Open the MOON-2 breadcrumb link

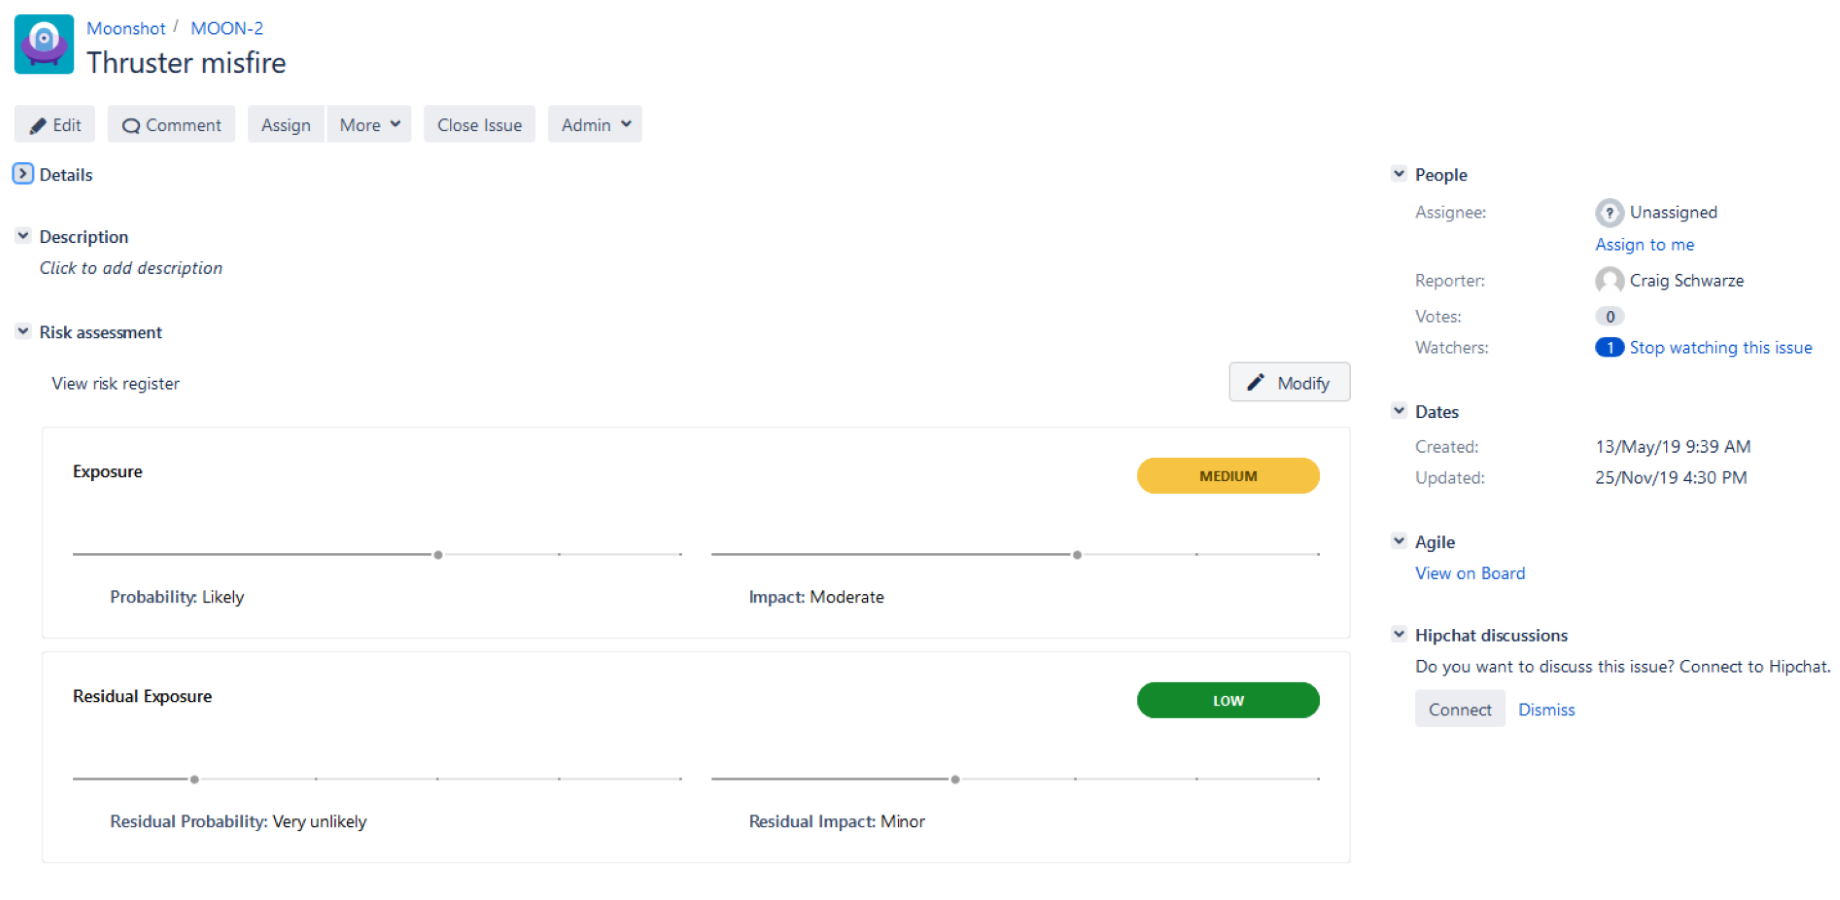227,28
